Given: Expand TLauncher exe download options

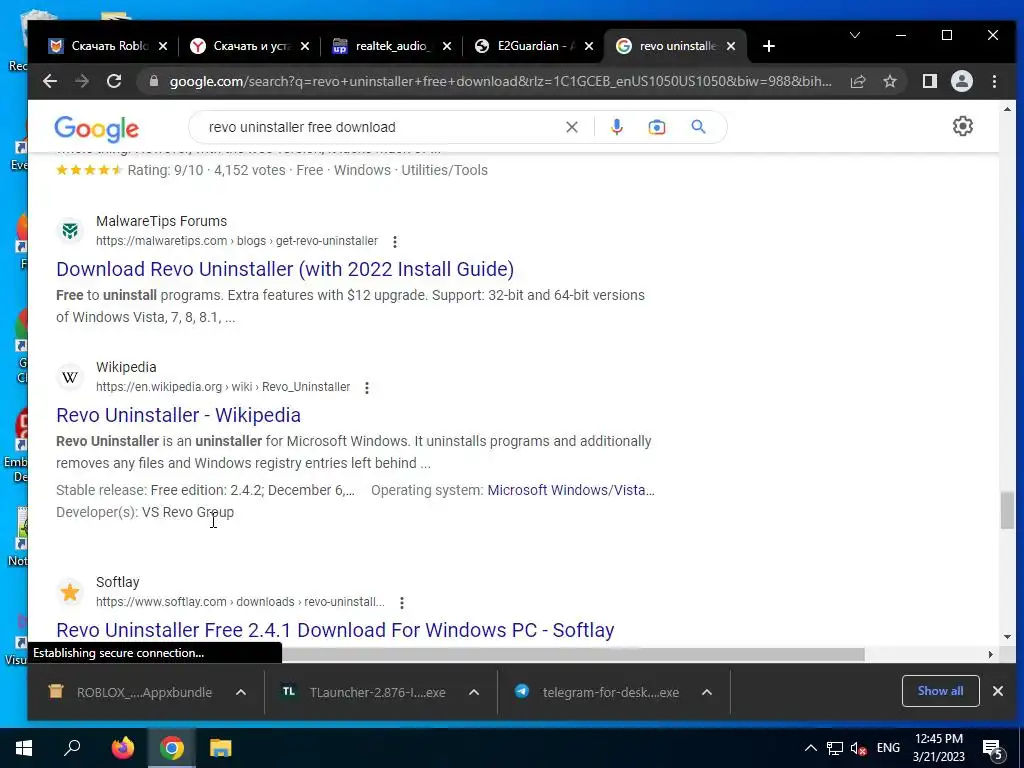Looking at the screenshot, I should pyautogui.click(x=474, y=692).
